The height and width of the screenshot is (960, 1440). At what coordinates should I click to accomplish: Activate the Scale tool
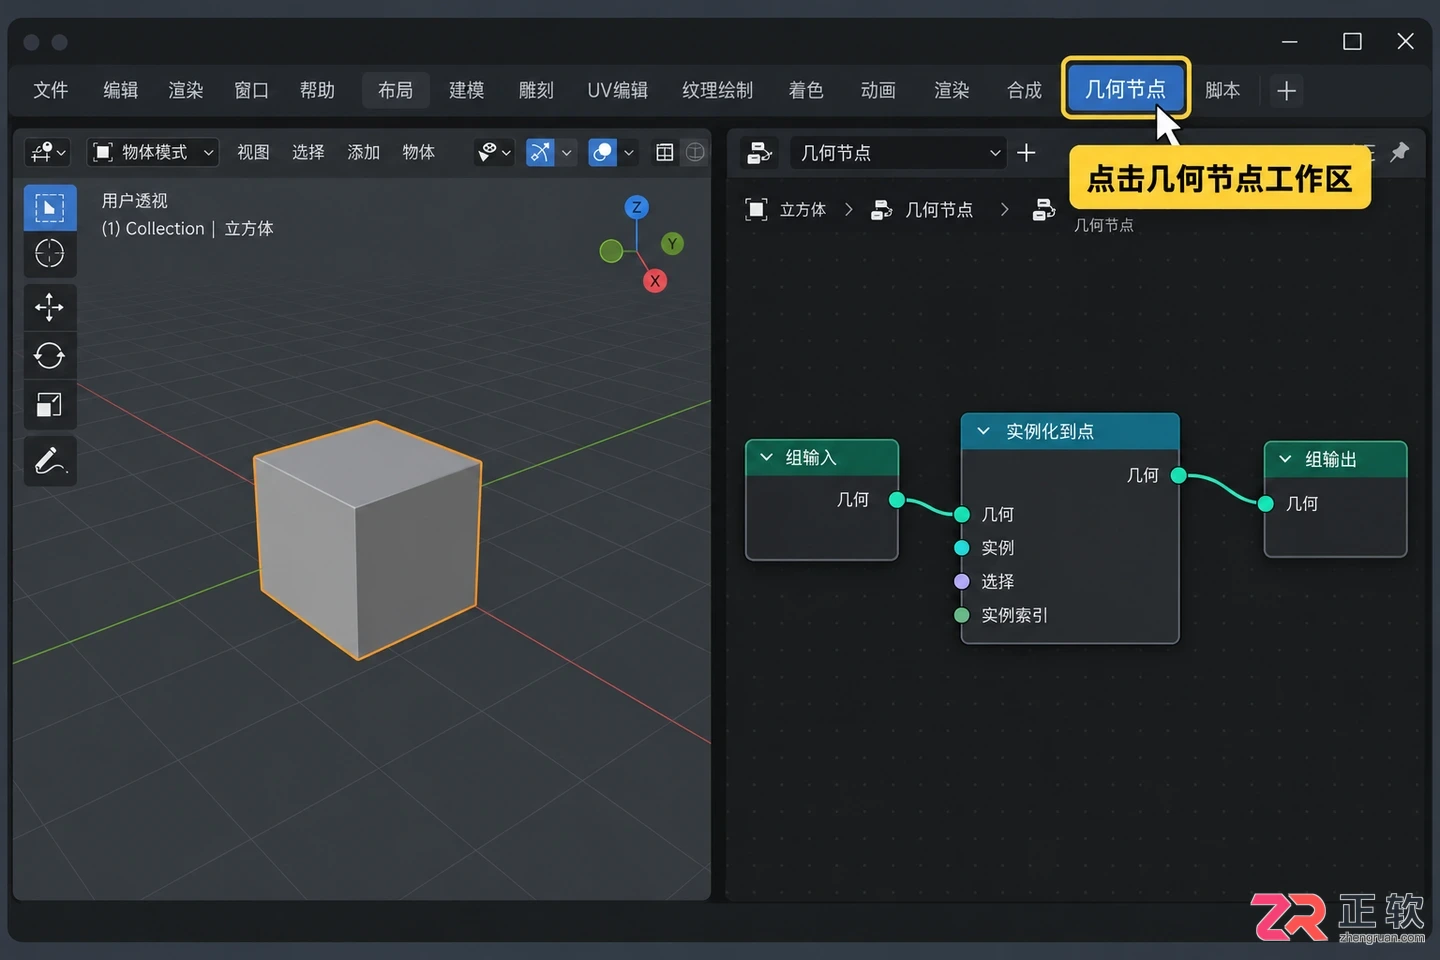(49, 404)
